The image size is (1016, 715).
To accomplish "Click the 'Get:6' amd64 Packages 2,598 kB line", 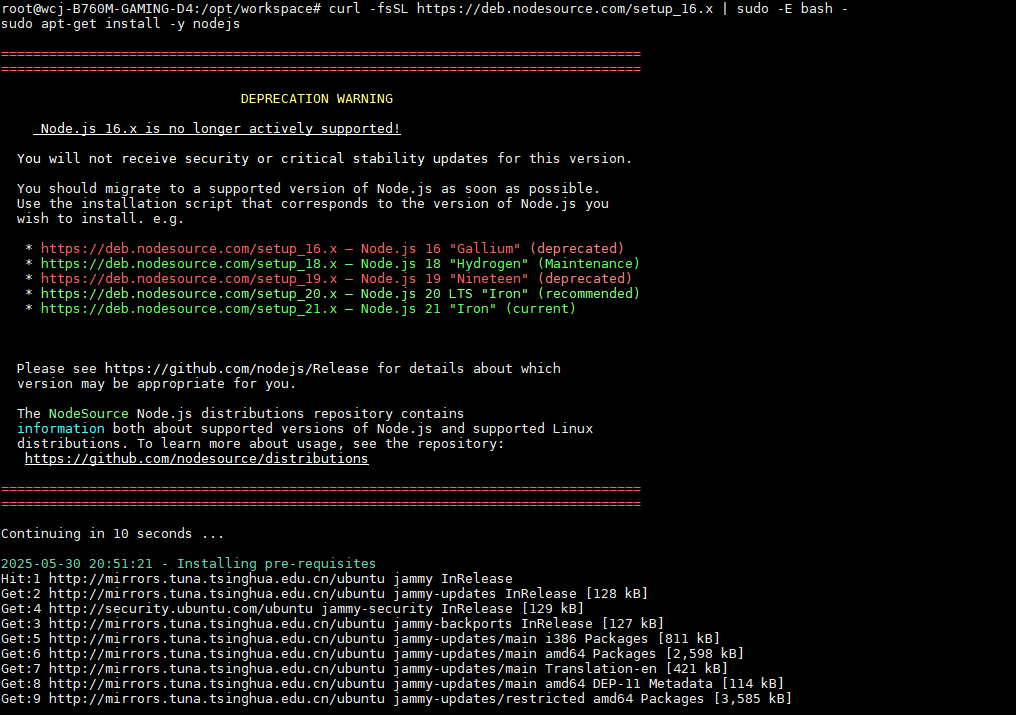I will 372,653.
